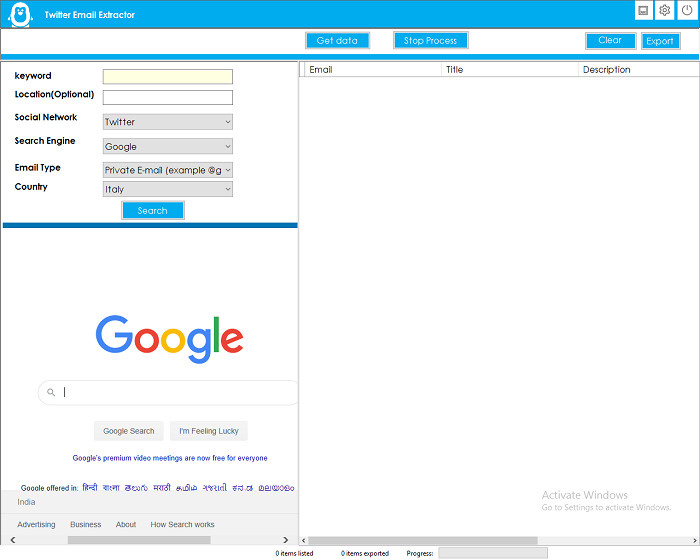Click the 'India' region text

[x=26, y=502]
